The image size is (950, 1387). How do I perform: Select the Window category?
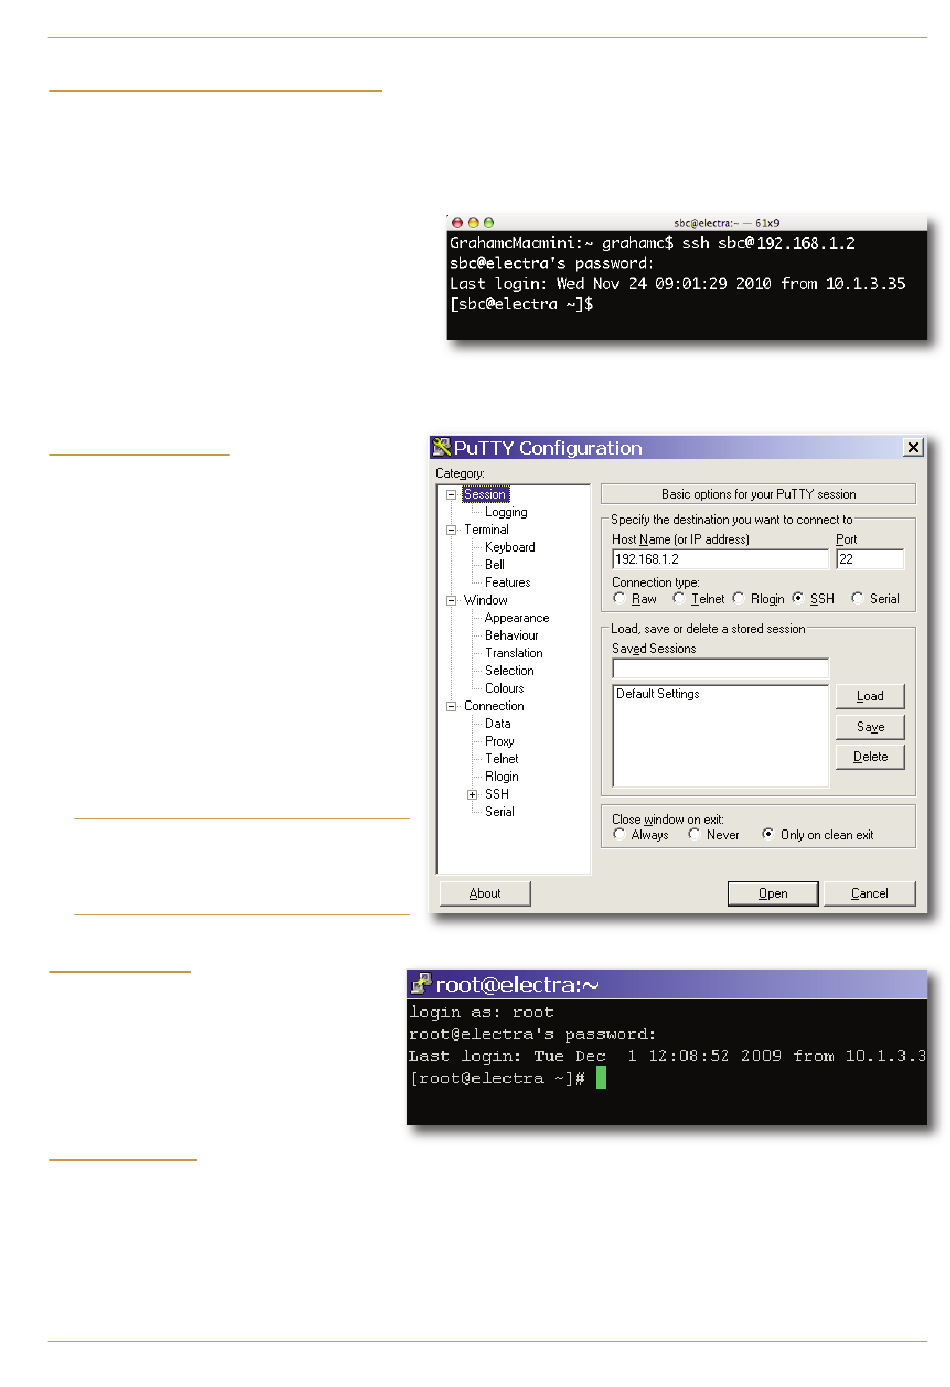[x=486, y=600]
